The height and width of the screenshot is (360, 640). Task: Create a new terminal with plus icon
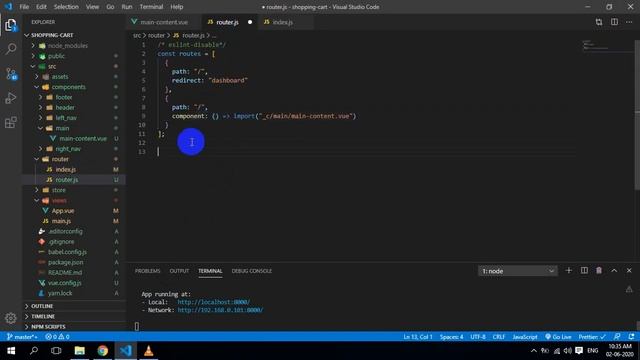click(x=569, y=271)
